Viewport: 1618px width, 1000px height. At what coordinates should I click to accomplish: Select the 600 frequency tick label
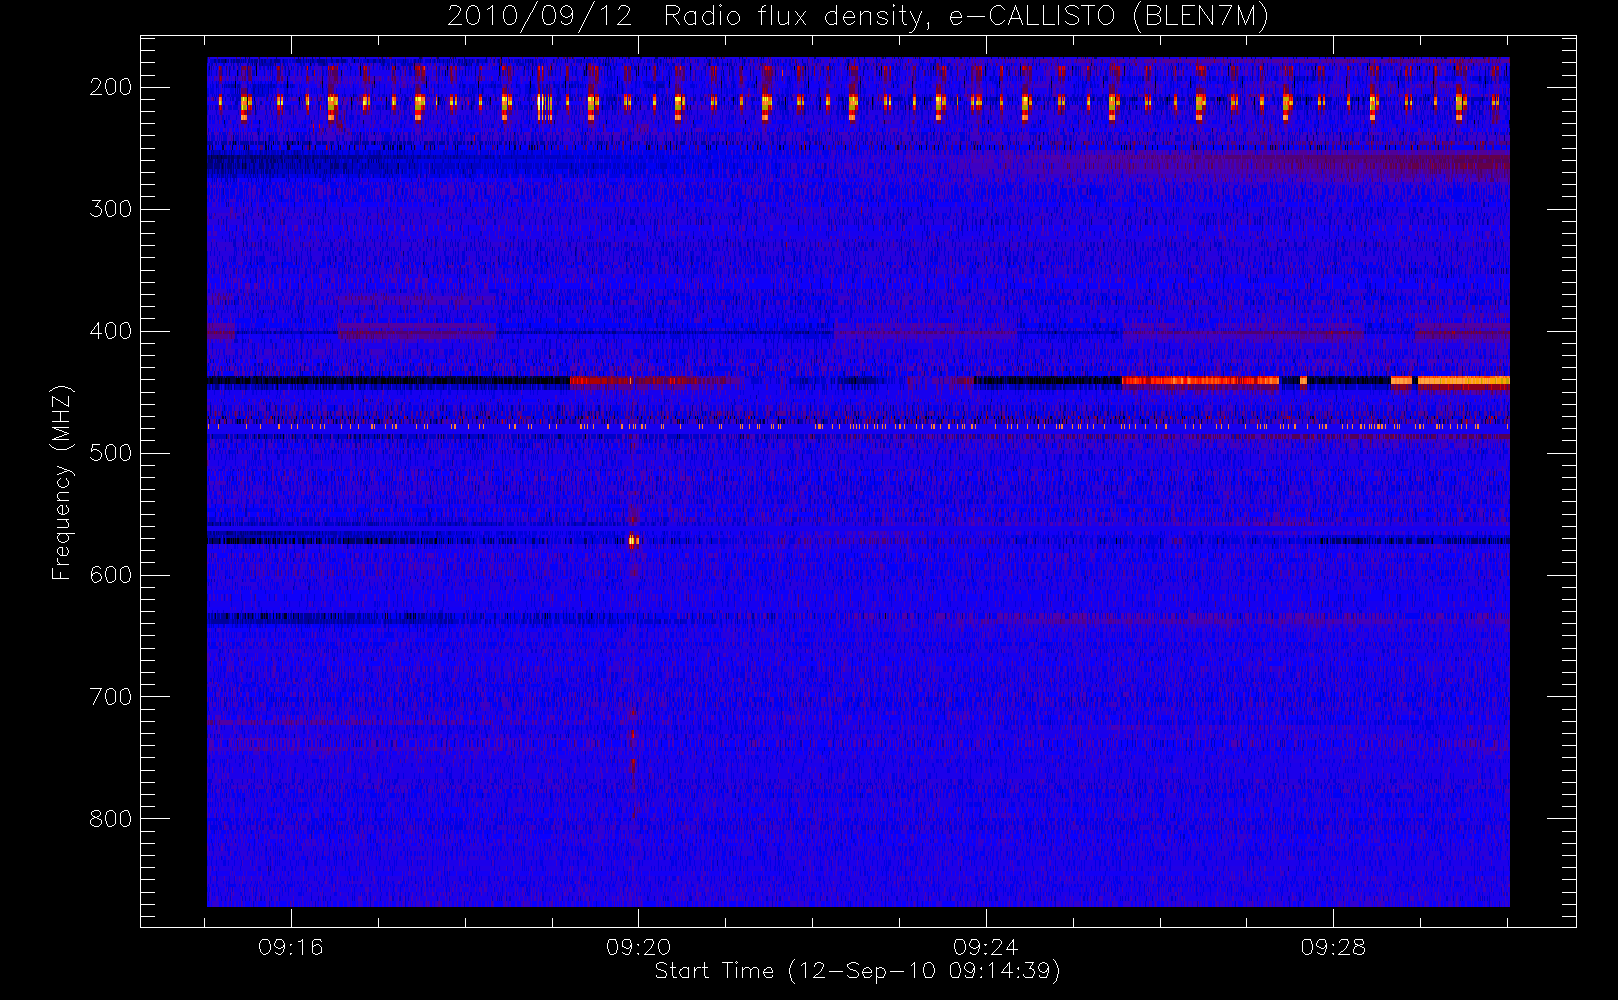(x=111, y=575)
